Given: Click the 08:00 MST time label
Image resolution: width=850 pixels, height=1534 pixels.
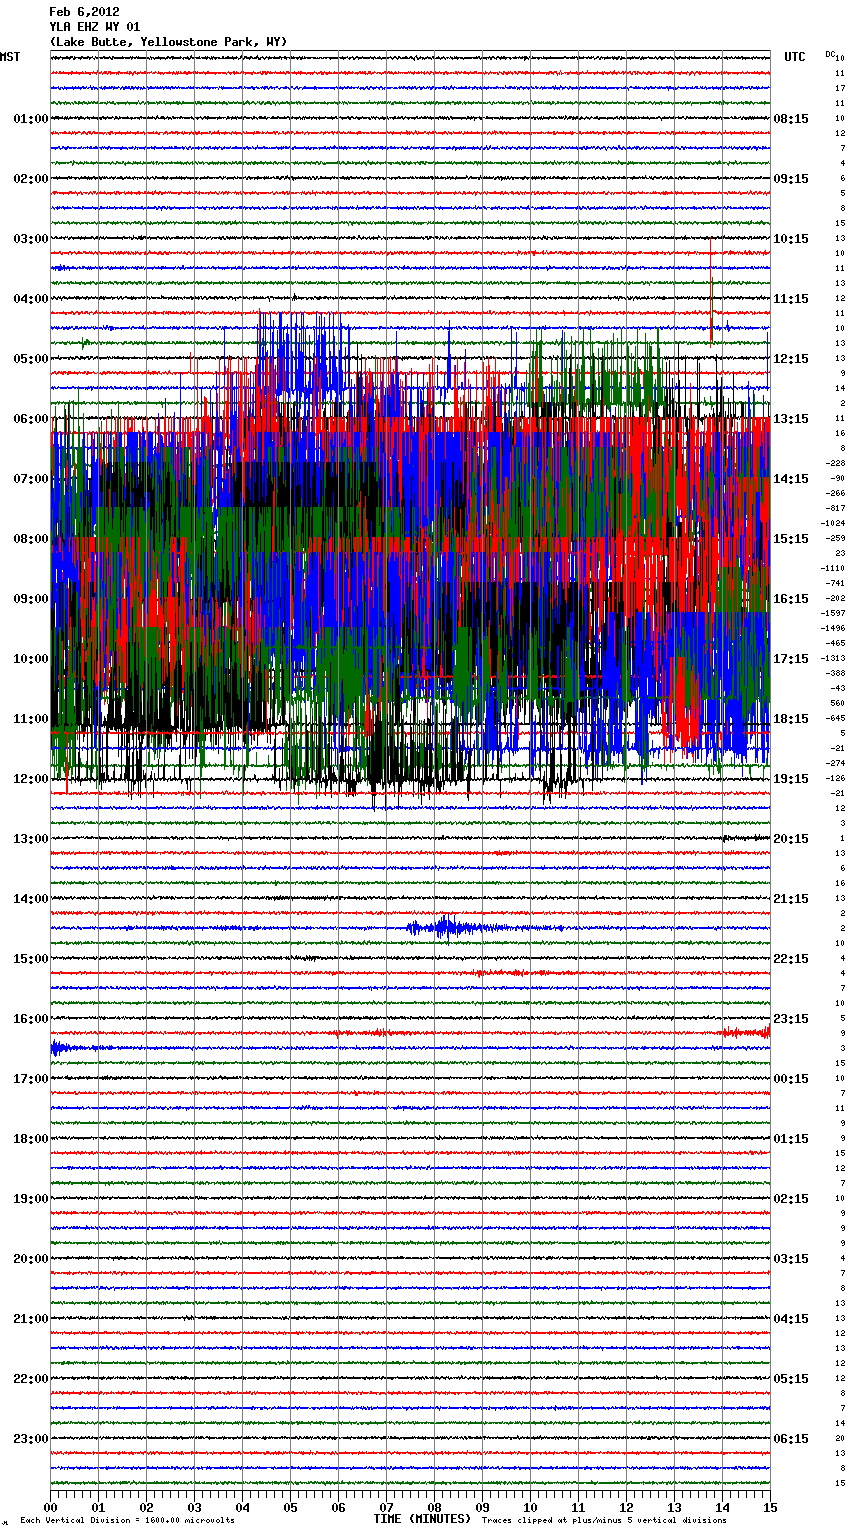Looking at the screenshot, I should (x=31, y=539).
